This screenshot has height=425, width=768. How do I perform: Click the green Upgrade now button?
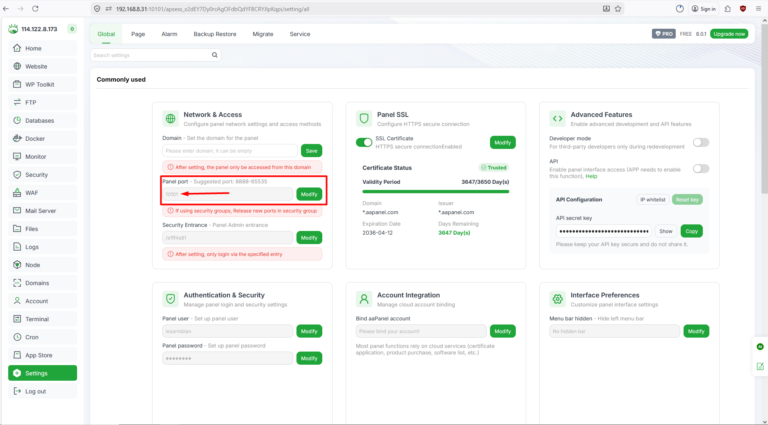click(x=729, y=34)
